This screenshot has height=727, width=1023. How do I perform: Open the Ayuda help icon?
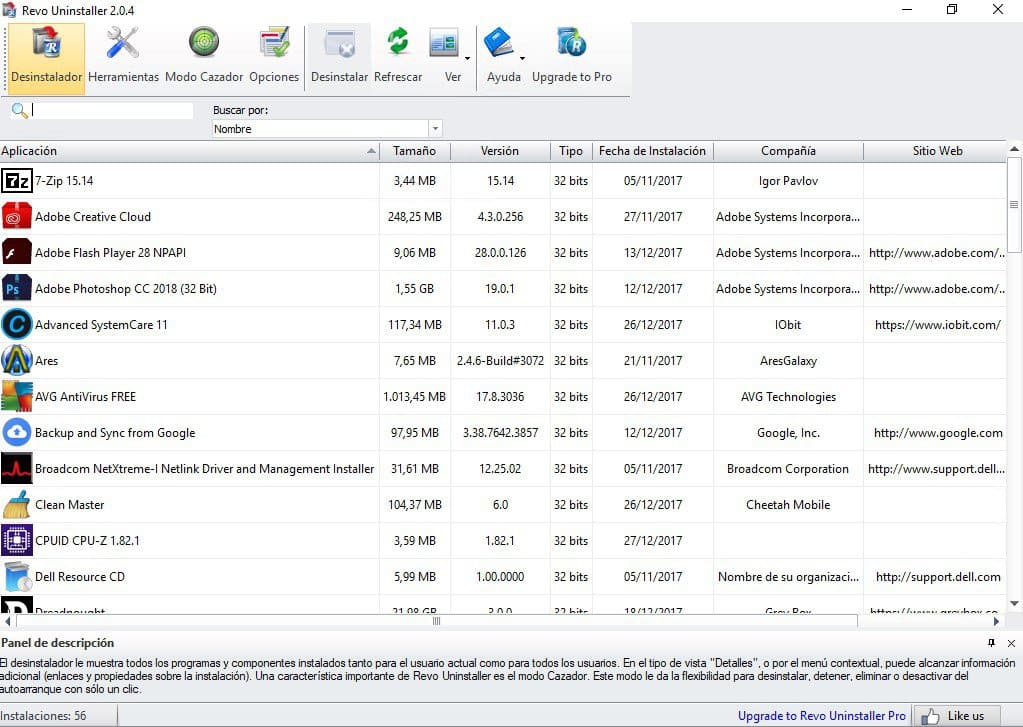tap(498, 43)
